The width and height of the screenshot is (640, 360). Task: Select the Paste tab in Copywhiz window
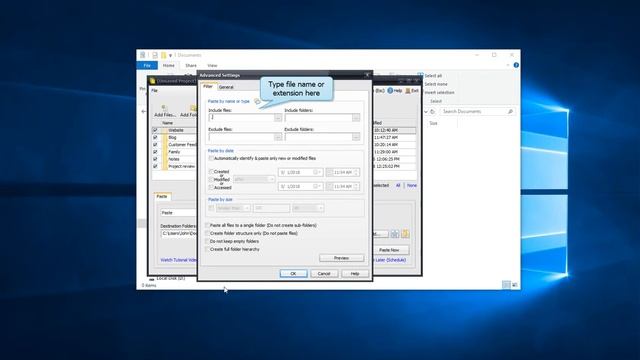162,196
